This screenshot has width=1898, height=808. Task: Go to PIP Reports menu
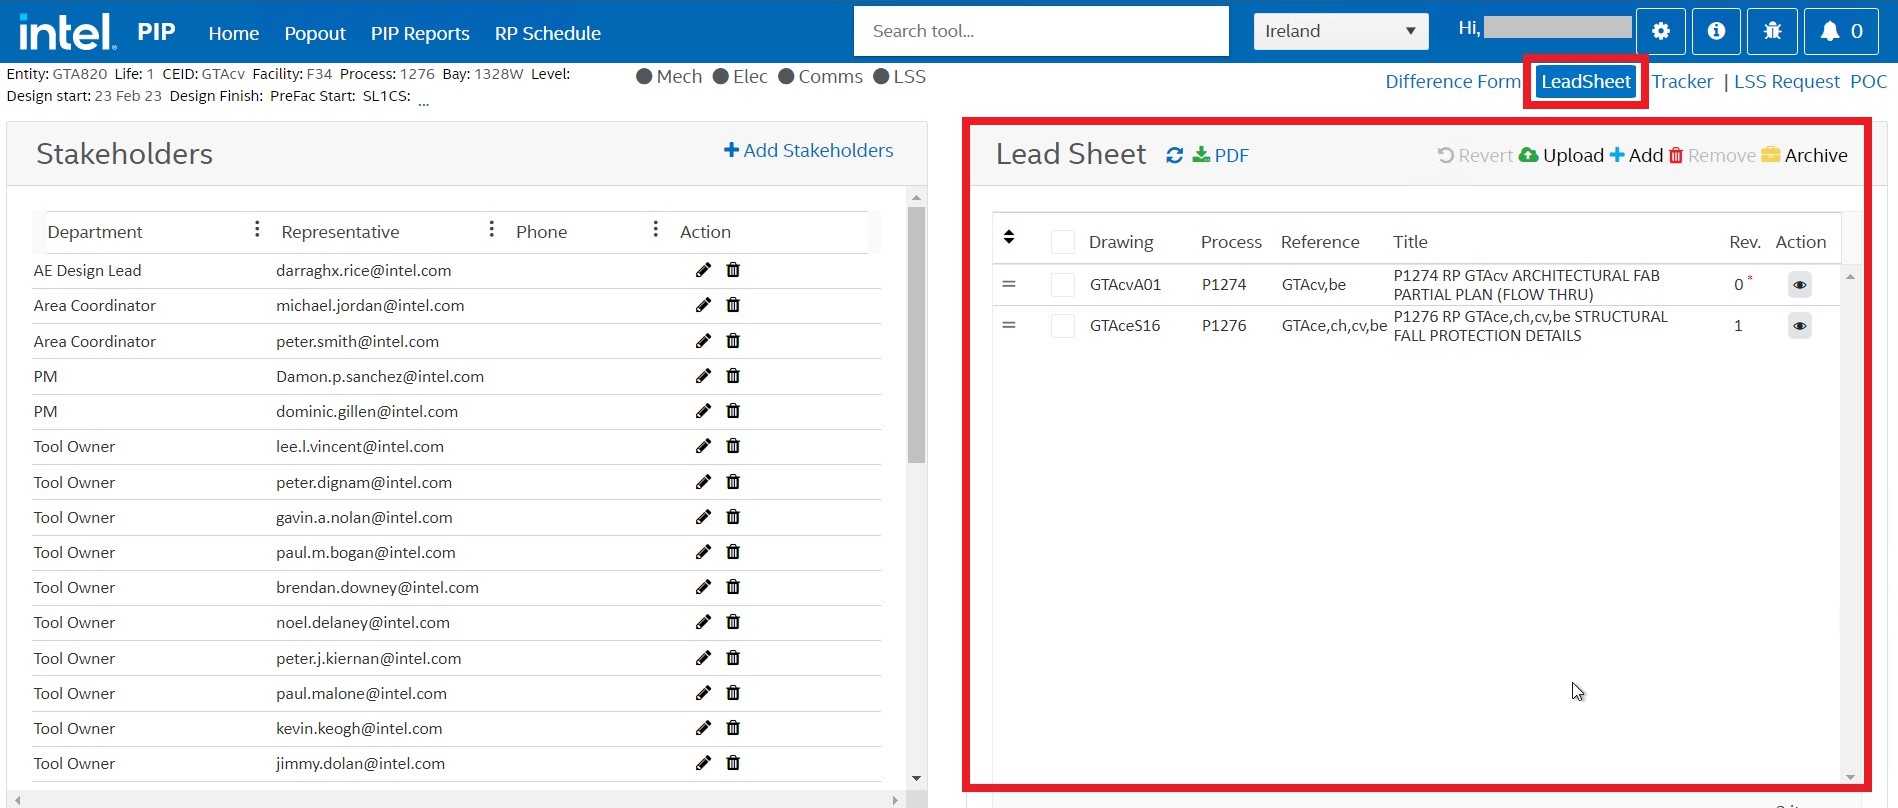[x=420, y=33]
